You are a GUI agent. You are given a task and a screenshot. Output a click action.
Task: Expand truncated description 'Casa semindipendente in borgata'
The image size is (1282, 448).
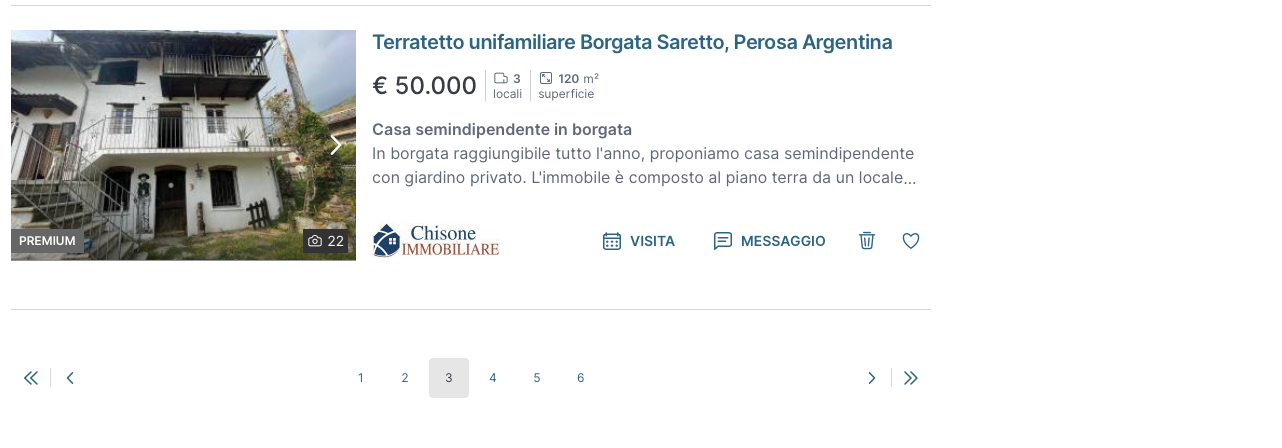click(x=644, y=154)
